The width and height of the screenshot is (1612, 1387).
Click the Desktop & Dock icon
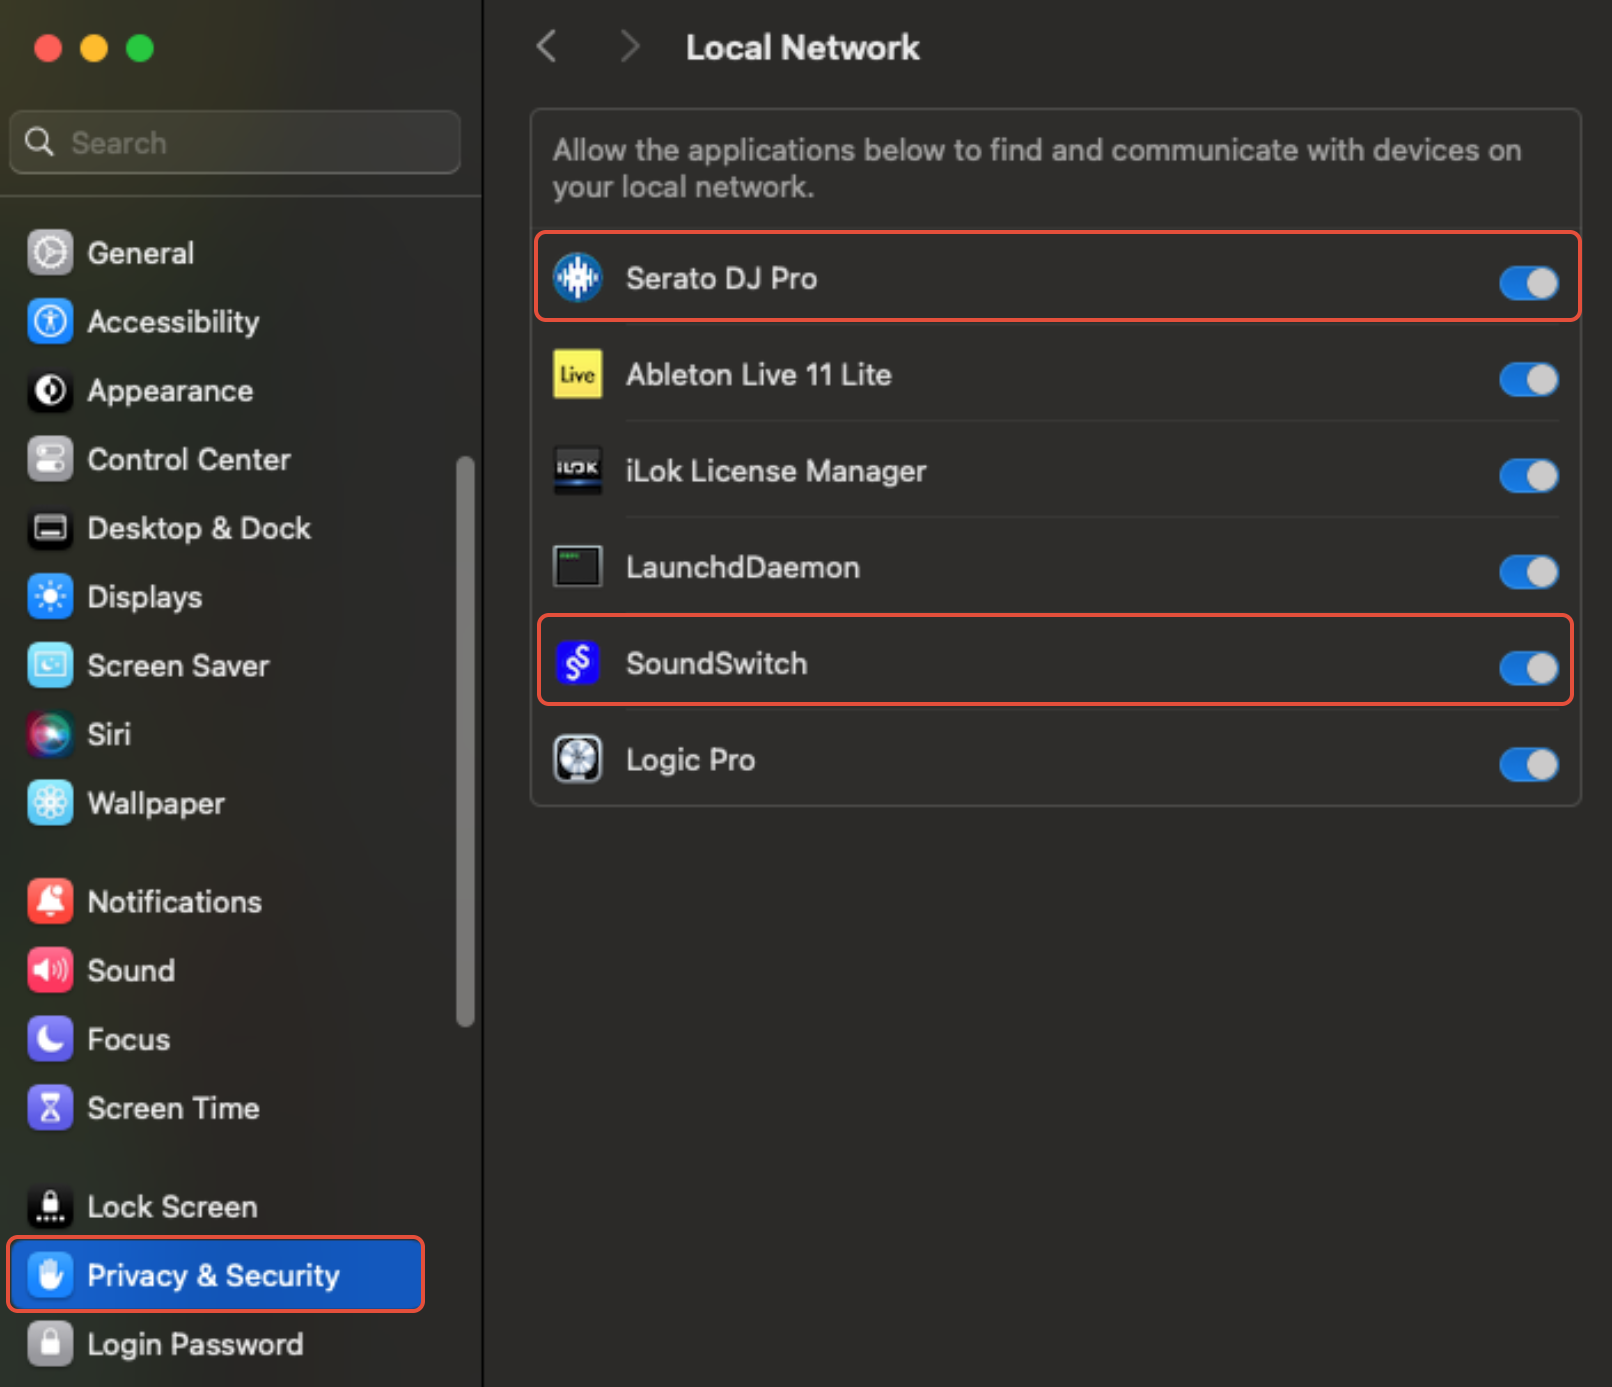[50, 528]
